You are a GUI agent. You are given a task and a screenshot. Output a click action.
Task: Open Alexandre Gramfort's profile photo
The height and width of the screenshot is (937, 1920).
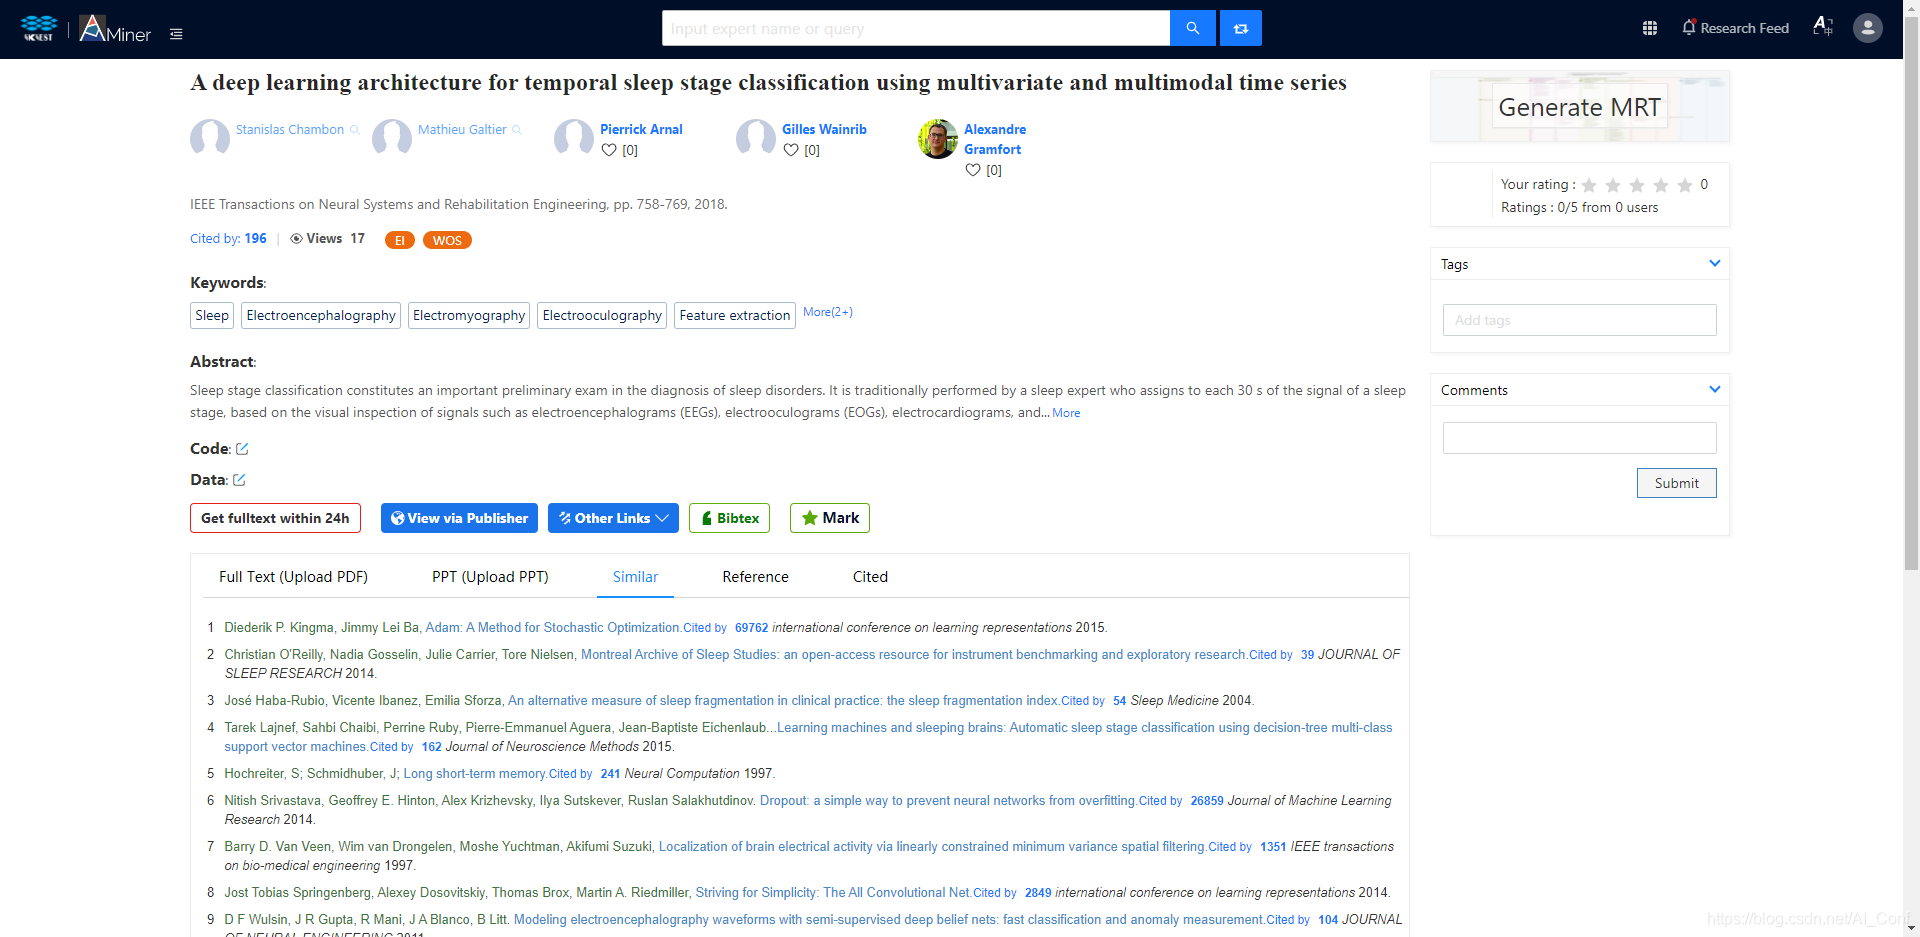tap(938, 139)
